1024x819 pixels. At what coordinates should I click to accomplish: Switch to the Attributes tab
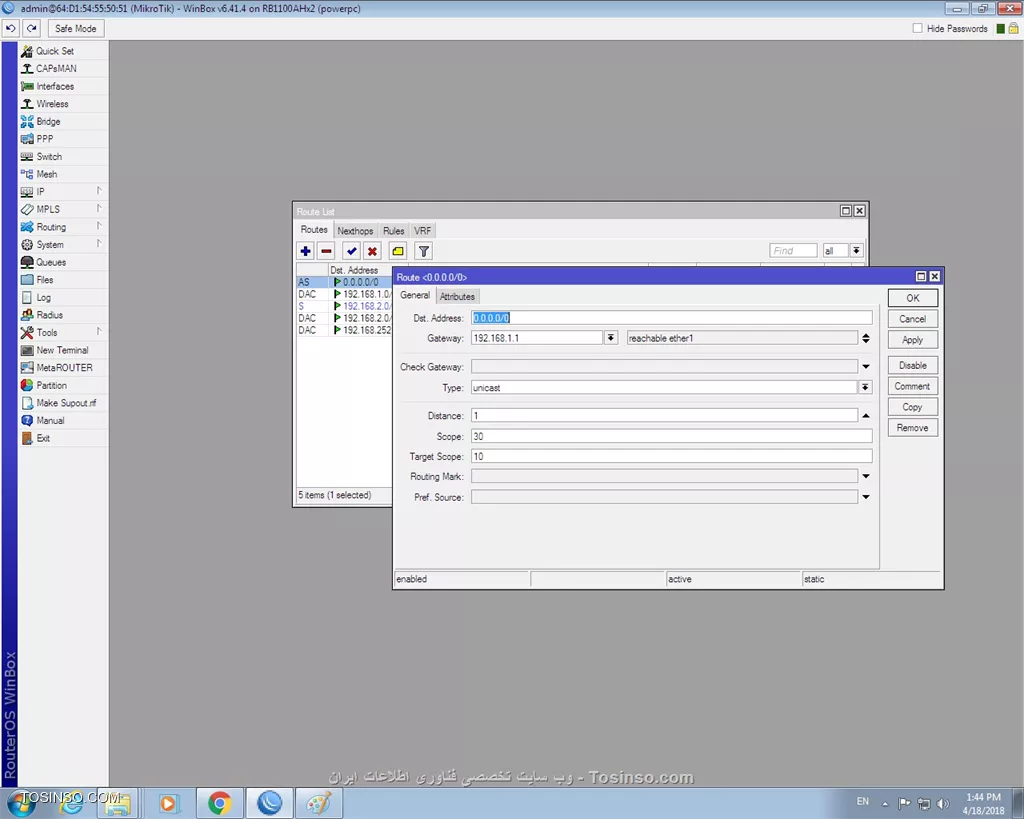coord(457,297)
